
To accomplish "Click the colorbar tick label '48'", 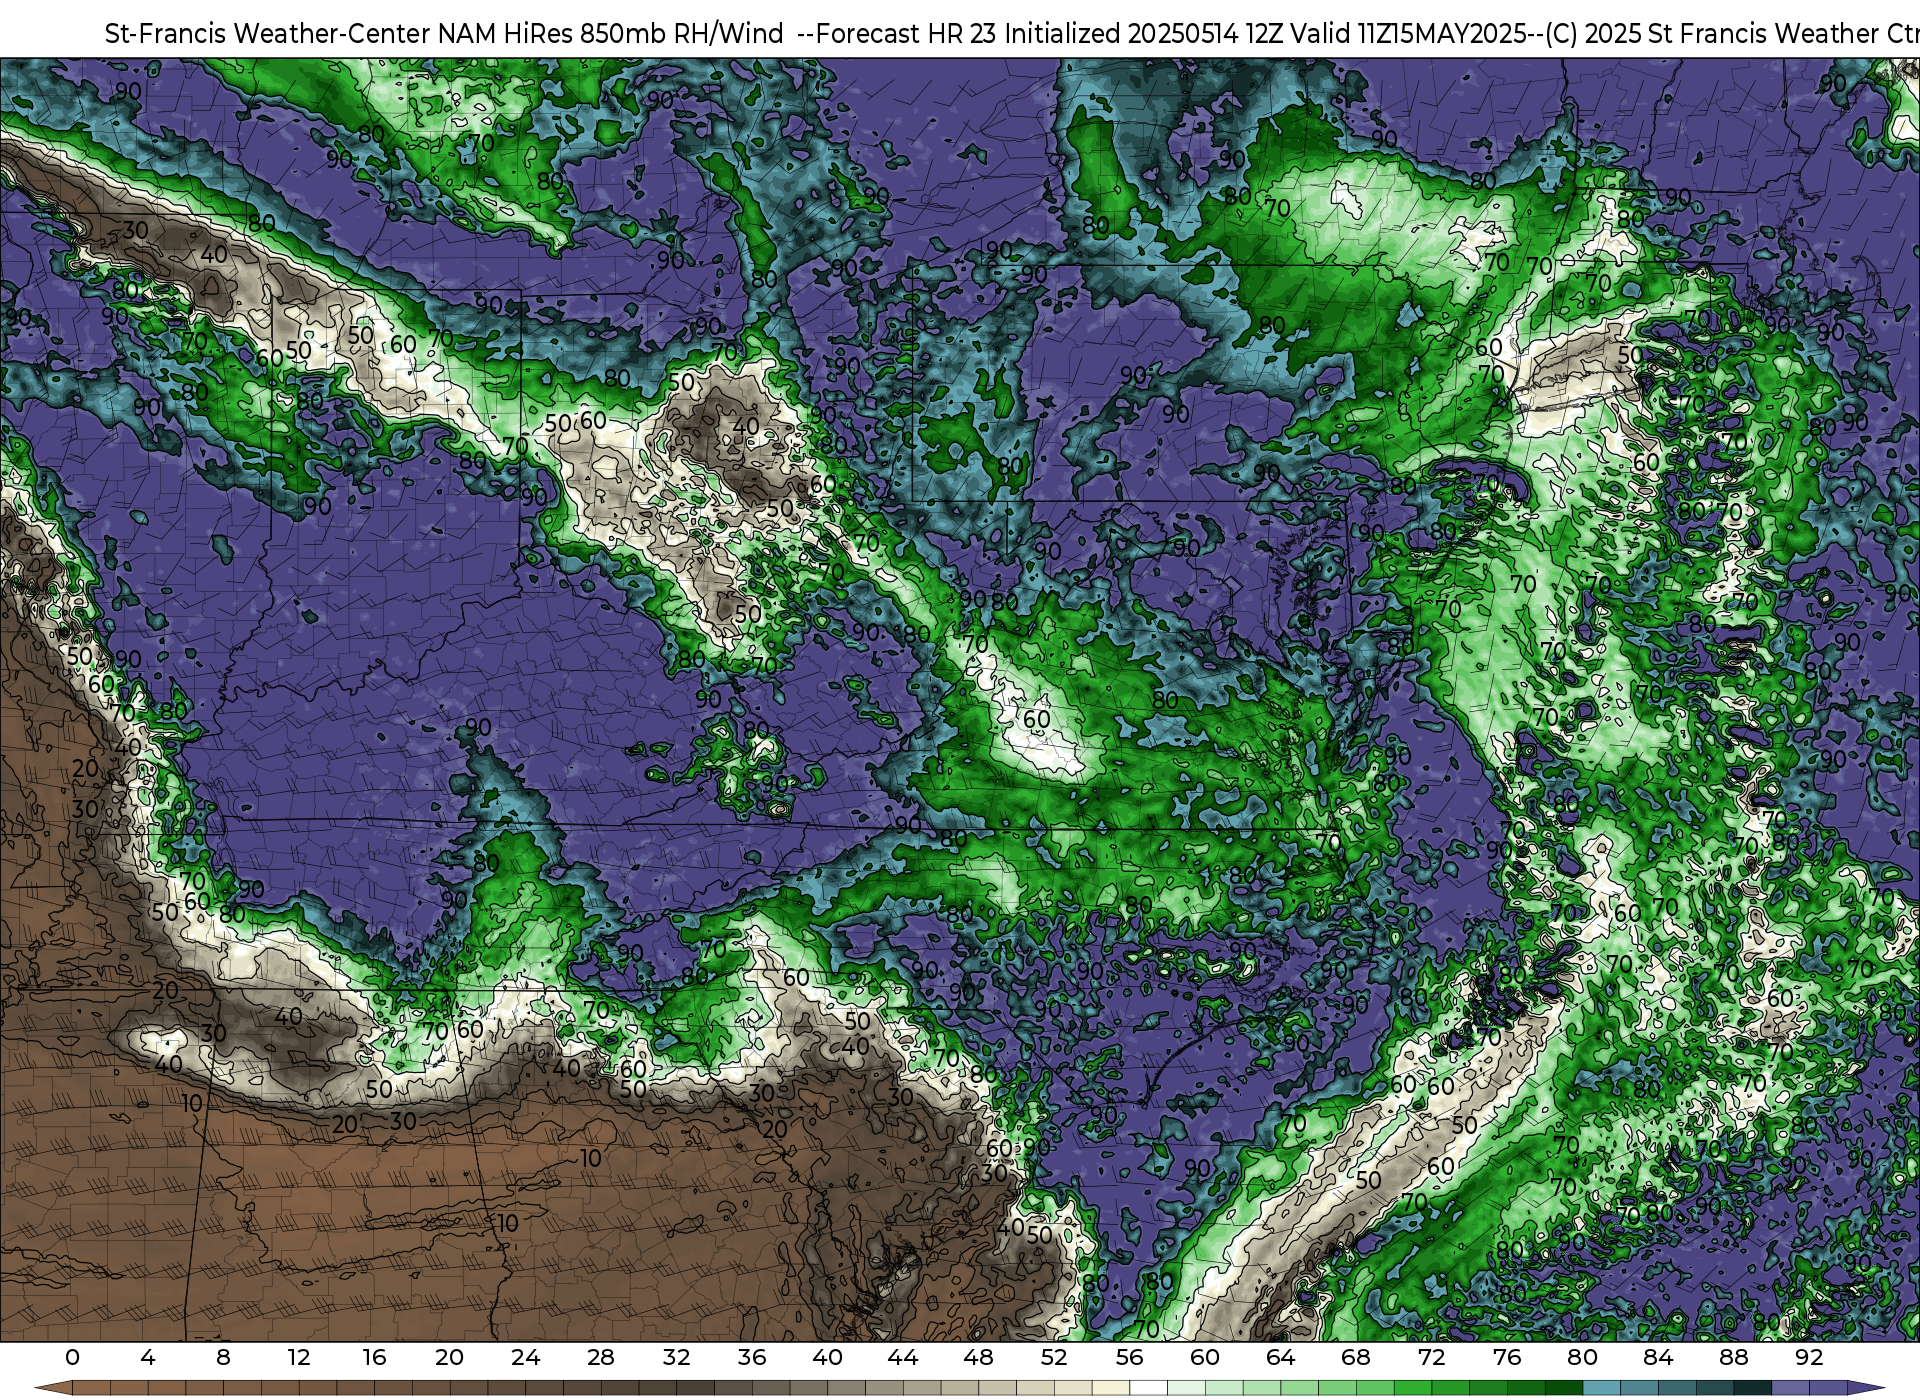I will pos(978,1357).
